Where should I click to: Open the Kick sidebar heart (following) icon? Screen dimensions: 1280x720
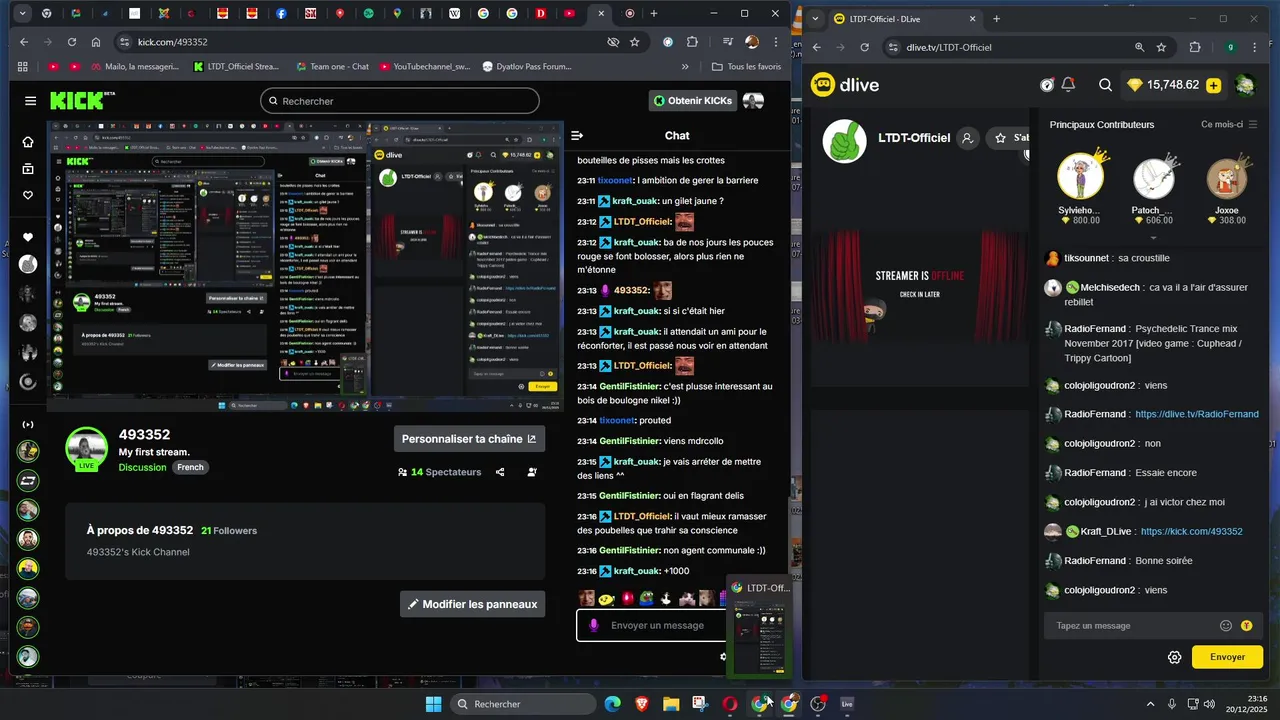click(x=28, y=195)
